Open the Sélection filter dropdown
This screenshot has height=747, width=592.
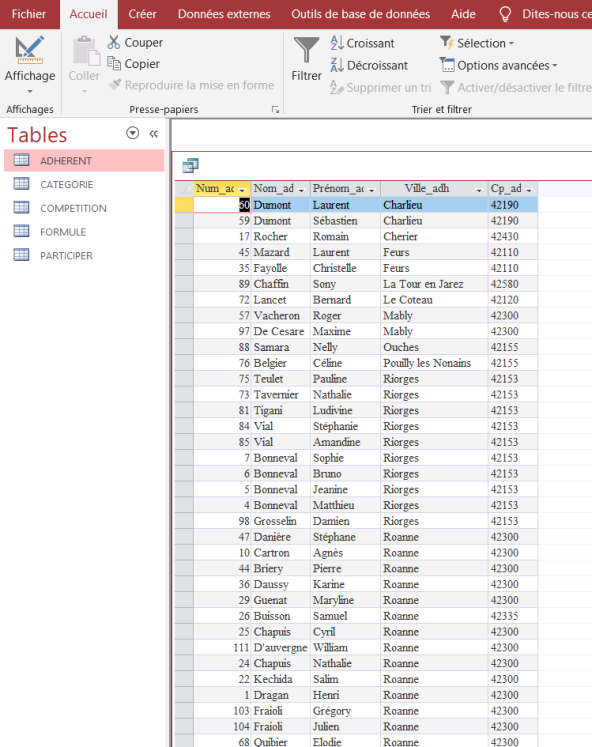pos(477,43)
